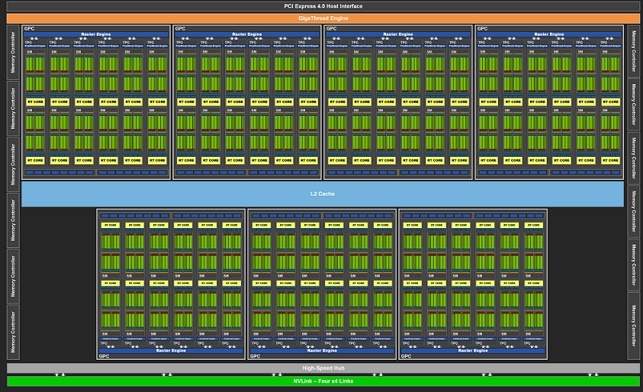The height and width of the screenshot is (392, 643).
Task: Click the bottom Memory Controller on the right side
Action: point(634,326)
